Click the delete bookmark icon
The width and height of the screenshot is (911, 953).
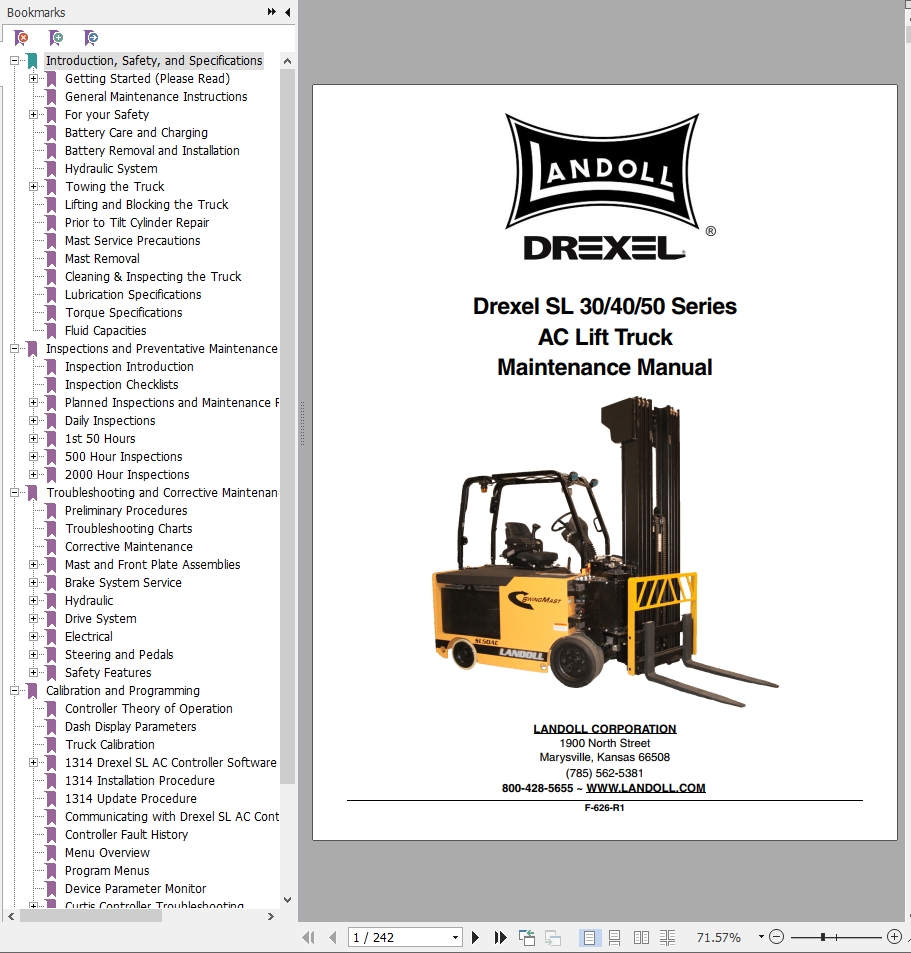point(21,38)
